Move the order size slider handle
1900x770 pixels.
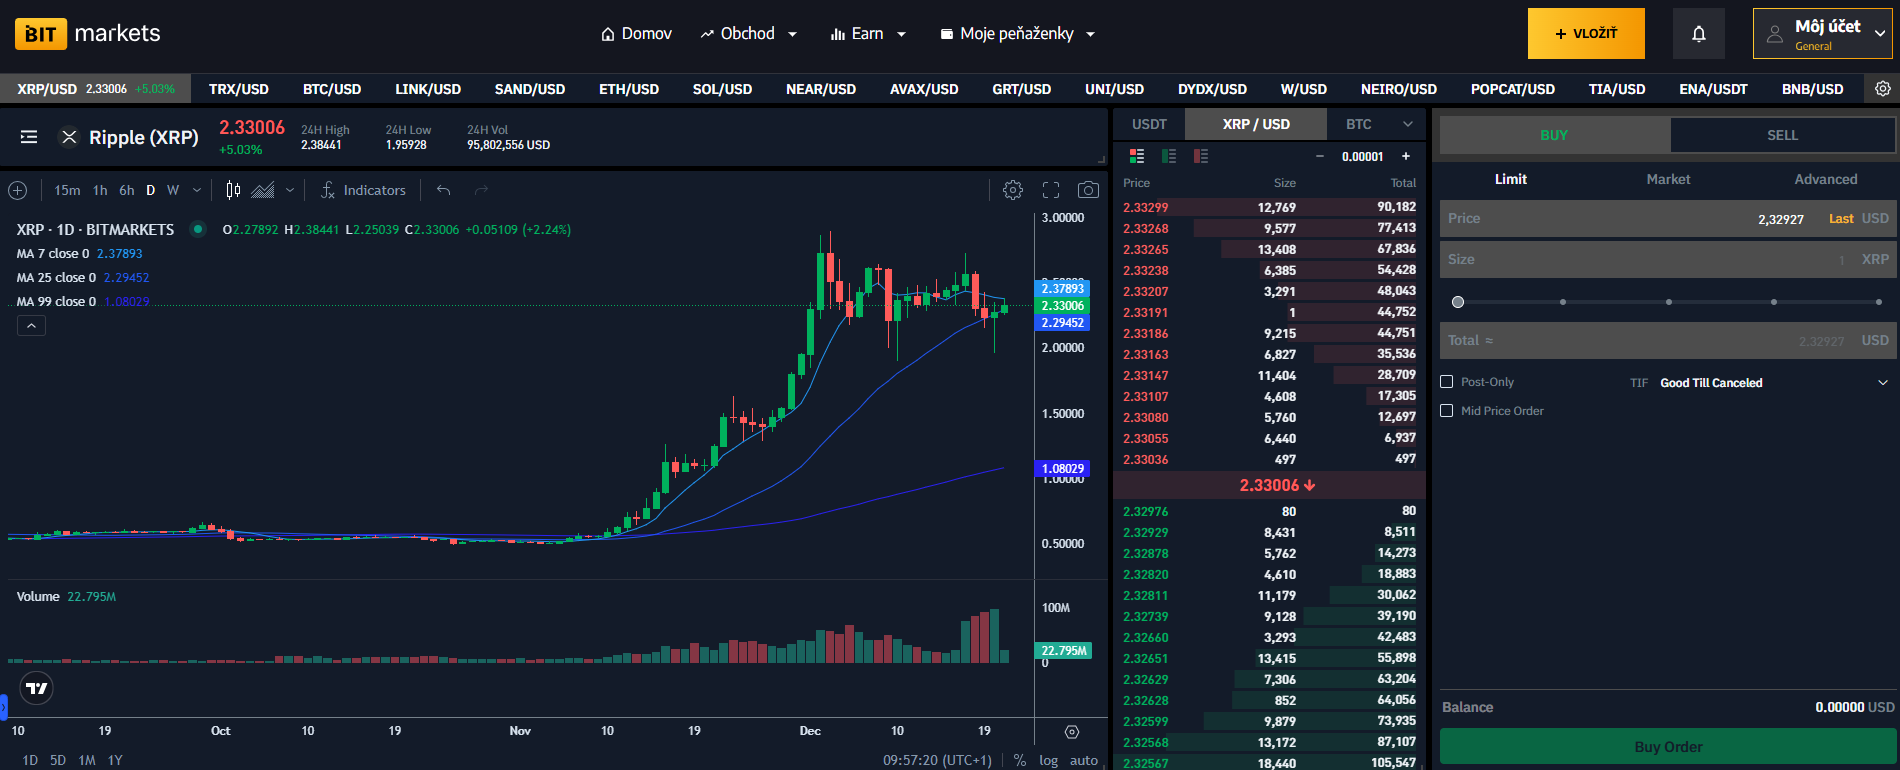click(1458, 302)
